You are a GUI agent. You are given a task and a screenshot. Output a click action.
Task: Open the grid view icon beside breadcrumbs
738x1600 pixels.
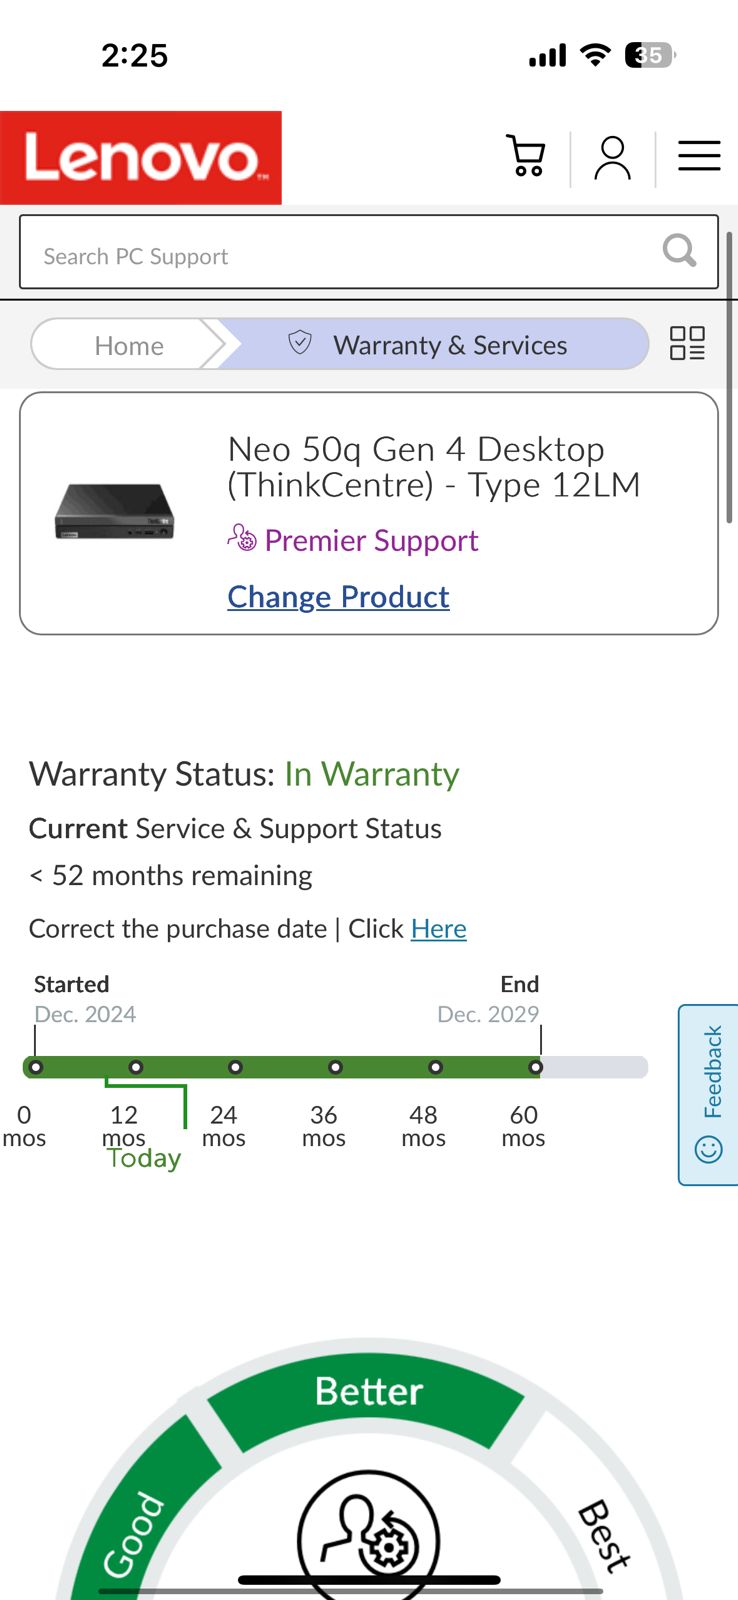[687, 344]
